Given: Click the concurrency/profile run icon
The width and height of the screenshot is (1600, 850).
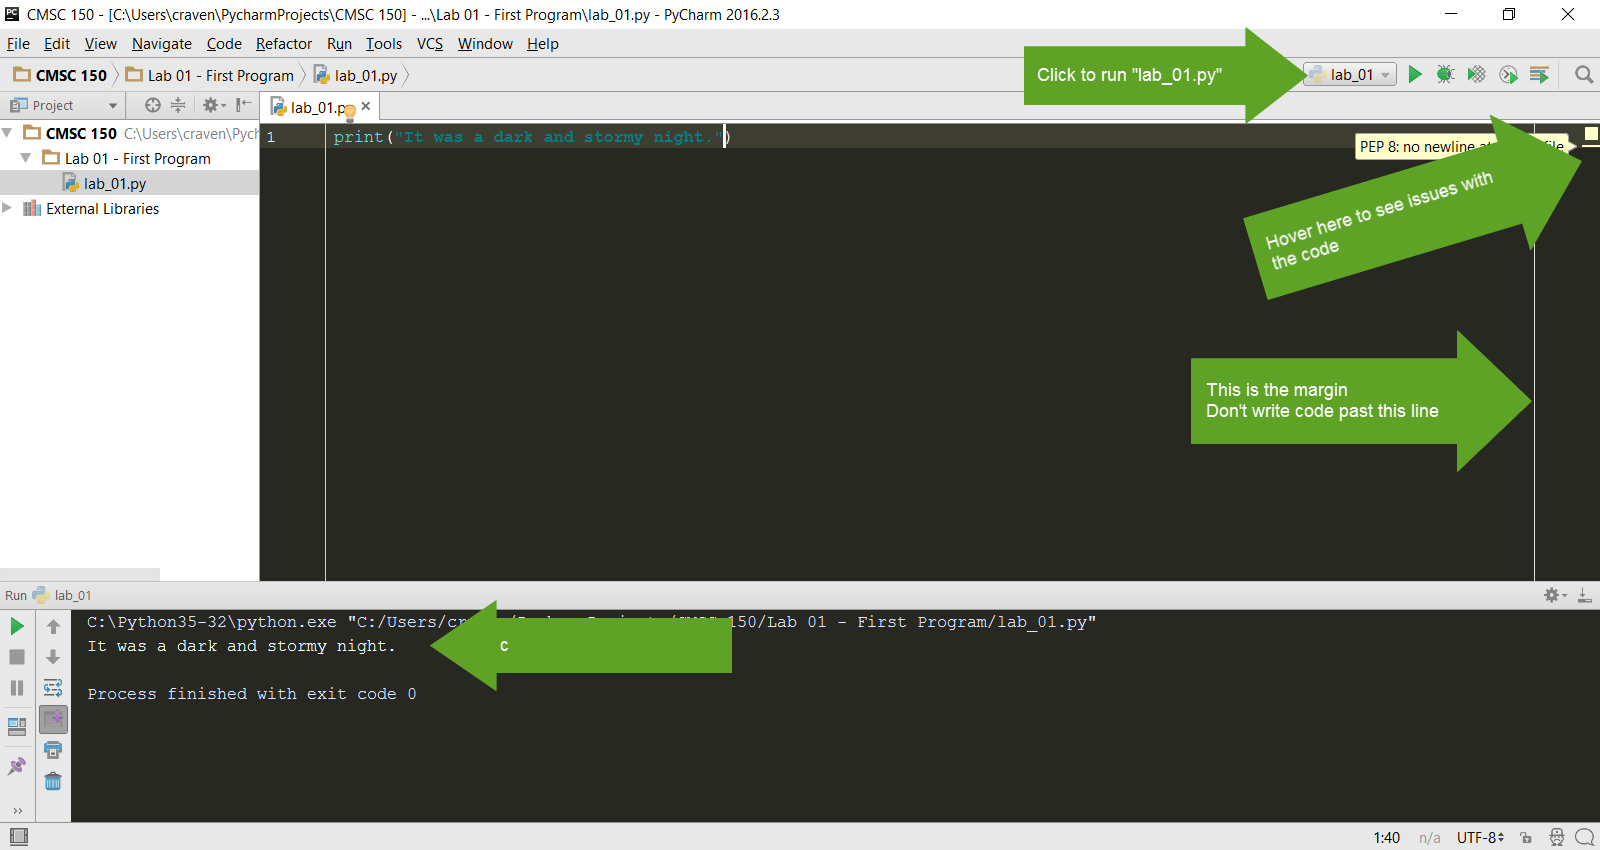Looking at the screenshot, I should pyautogui.click(x=1508, y=74).
